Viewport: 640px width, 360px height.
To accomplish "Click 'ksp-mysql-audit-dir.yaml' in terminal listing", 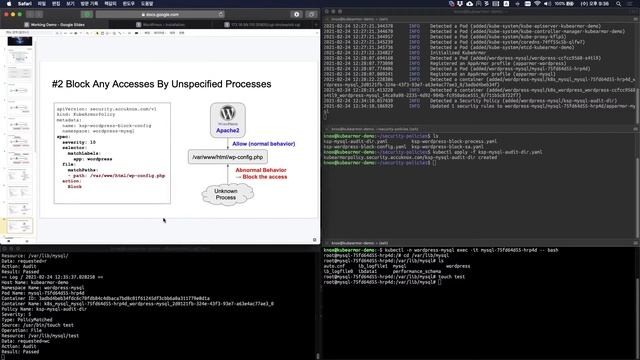I will [x=355, y=141].
